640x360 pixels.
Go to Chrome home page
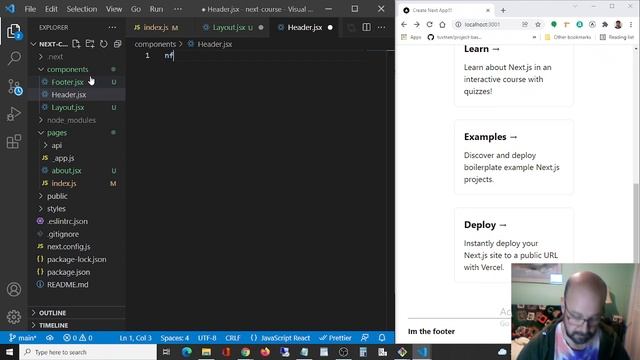tap(442, 24)
